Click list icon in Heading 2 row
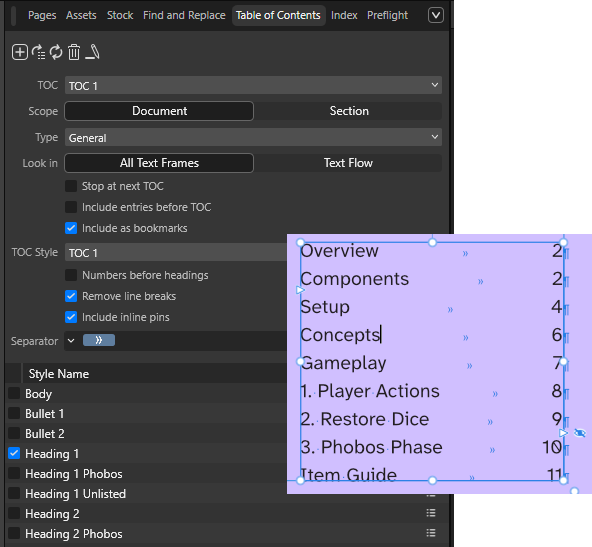The width and height of the screenshot is (592, 547). tap(431, 513)
